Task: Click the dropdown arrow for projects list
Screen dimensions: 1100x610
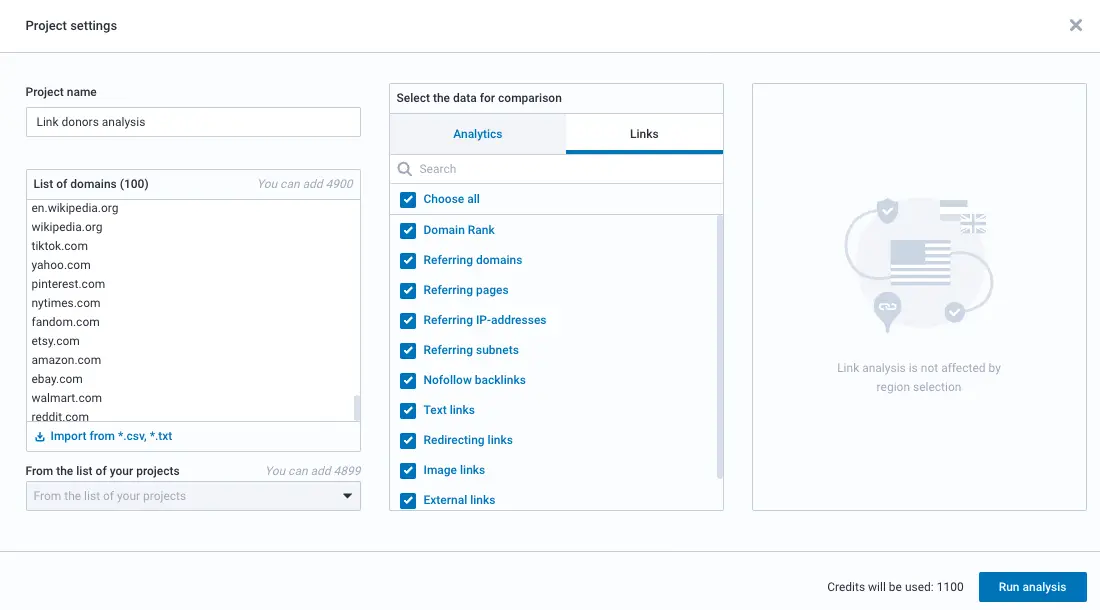Action: tap(348, 496)
